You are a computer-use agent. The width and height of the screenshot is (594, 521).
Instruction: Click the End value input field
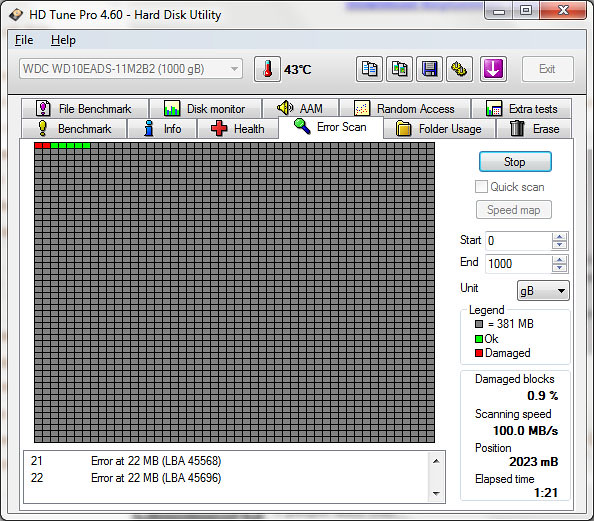point(519,263)
